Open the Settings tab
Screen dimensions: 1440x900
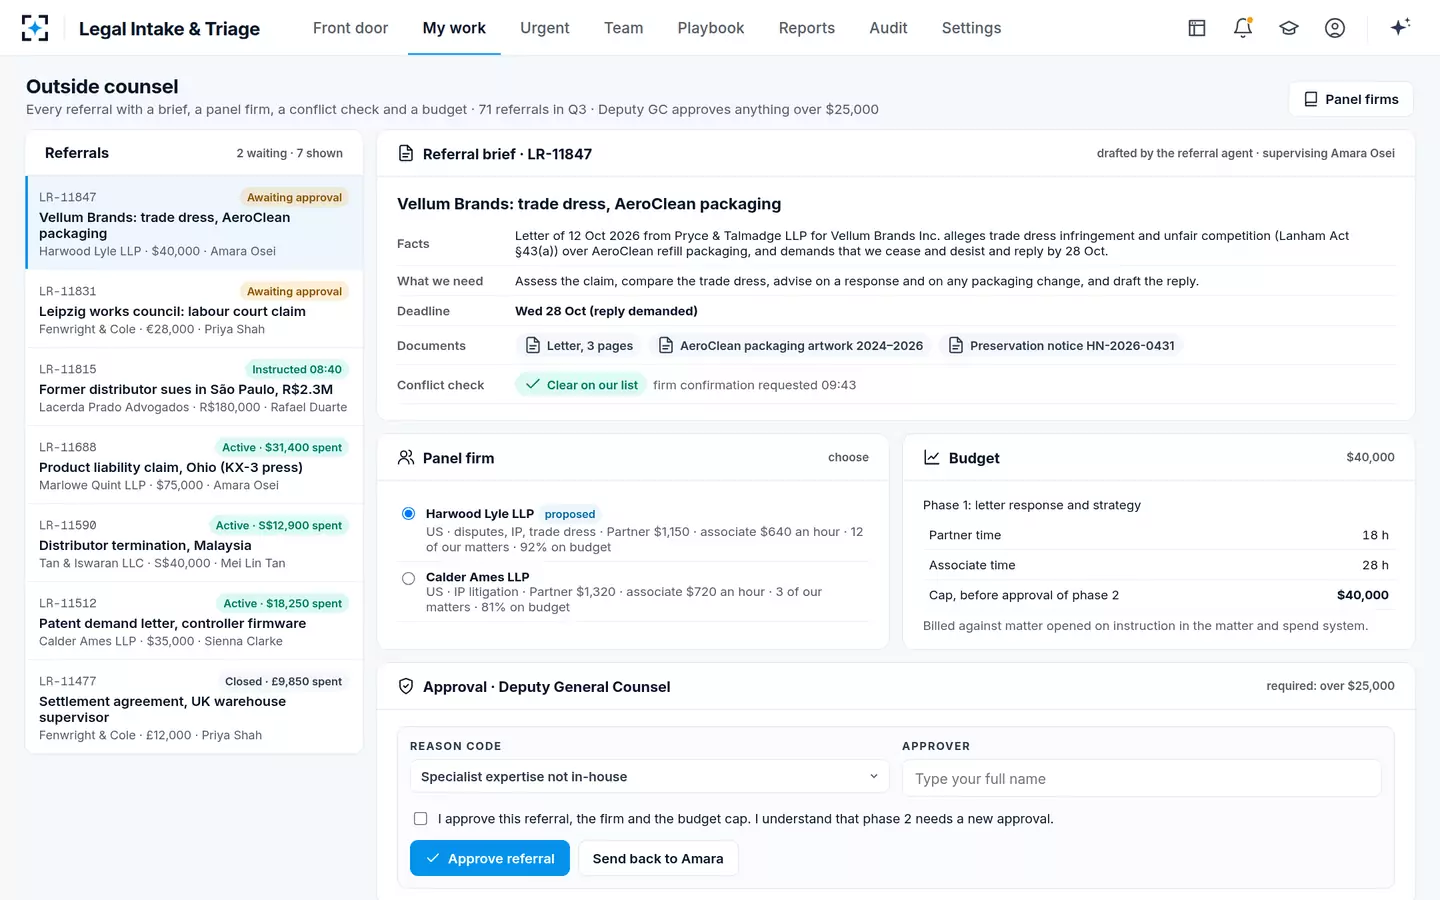(971, 28)
